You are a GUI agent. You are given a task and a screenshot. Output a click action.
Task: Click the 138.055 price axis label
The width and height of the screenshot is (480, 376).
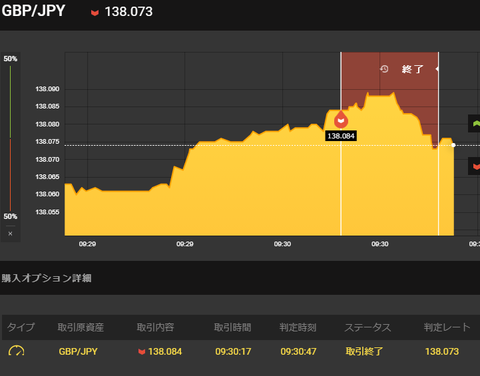tap(47, 212)
